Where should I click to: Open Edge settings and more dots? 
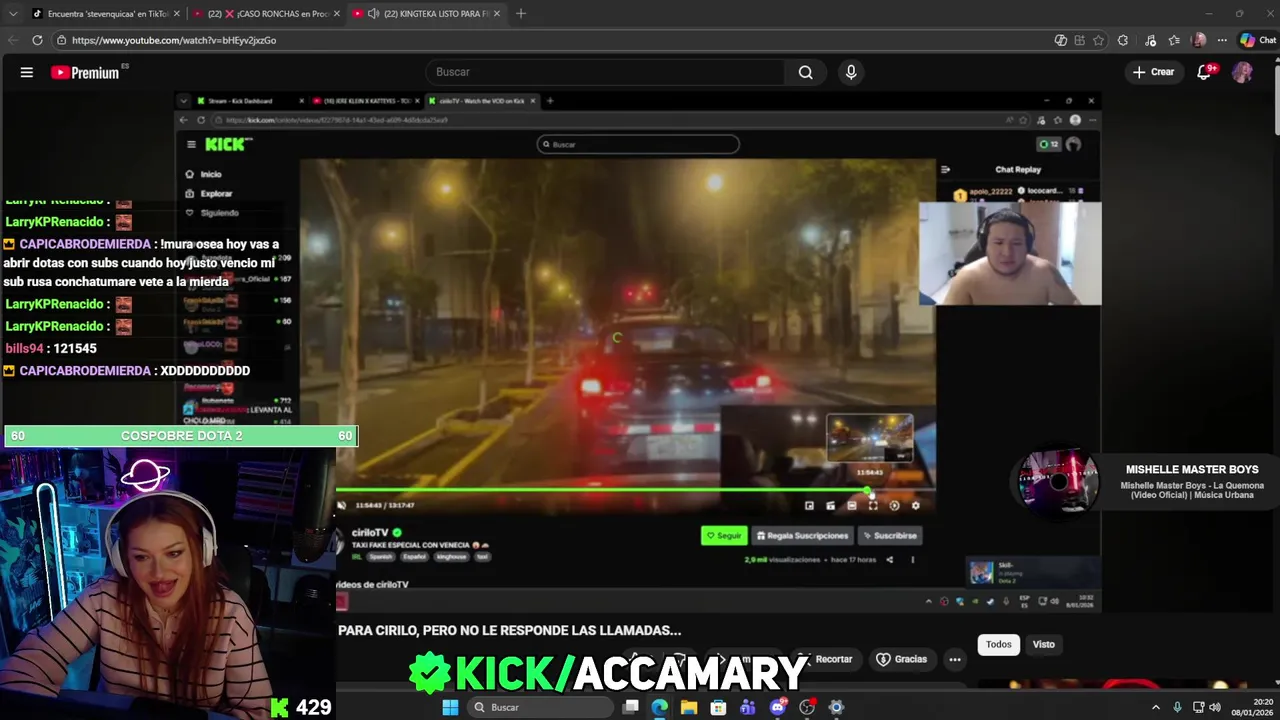1222,40
